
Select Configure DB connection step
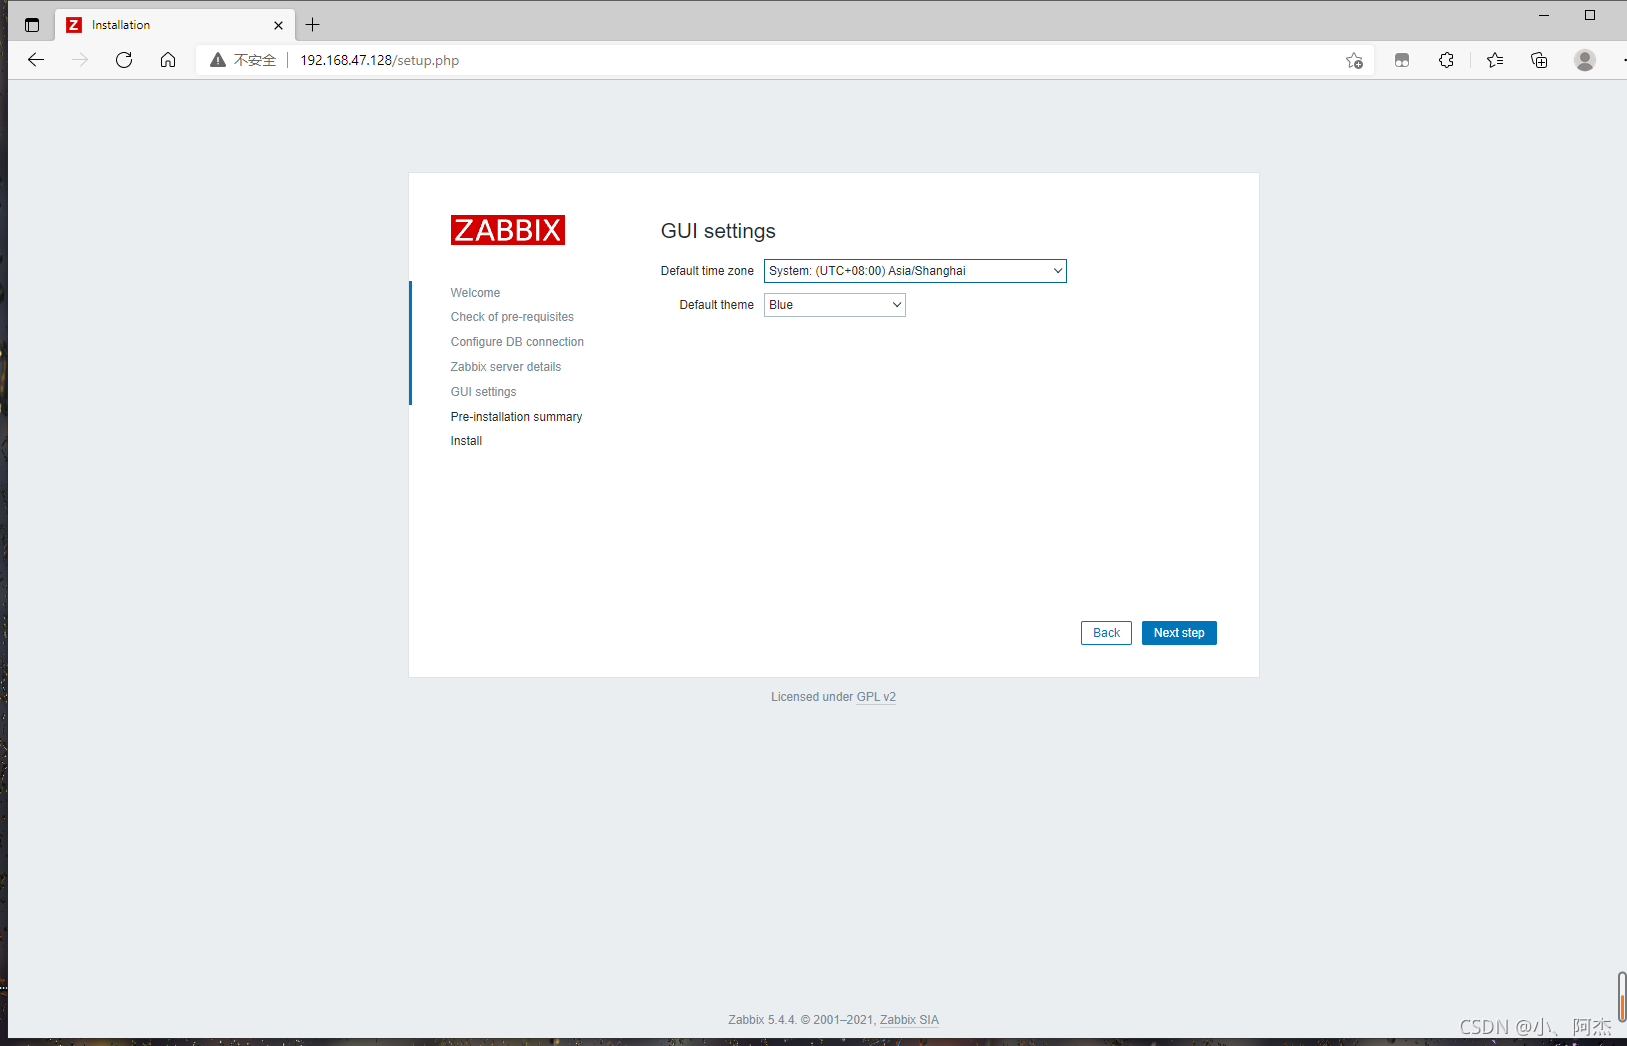click(517, 342)
